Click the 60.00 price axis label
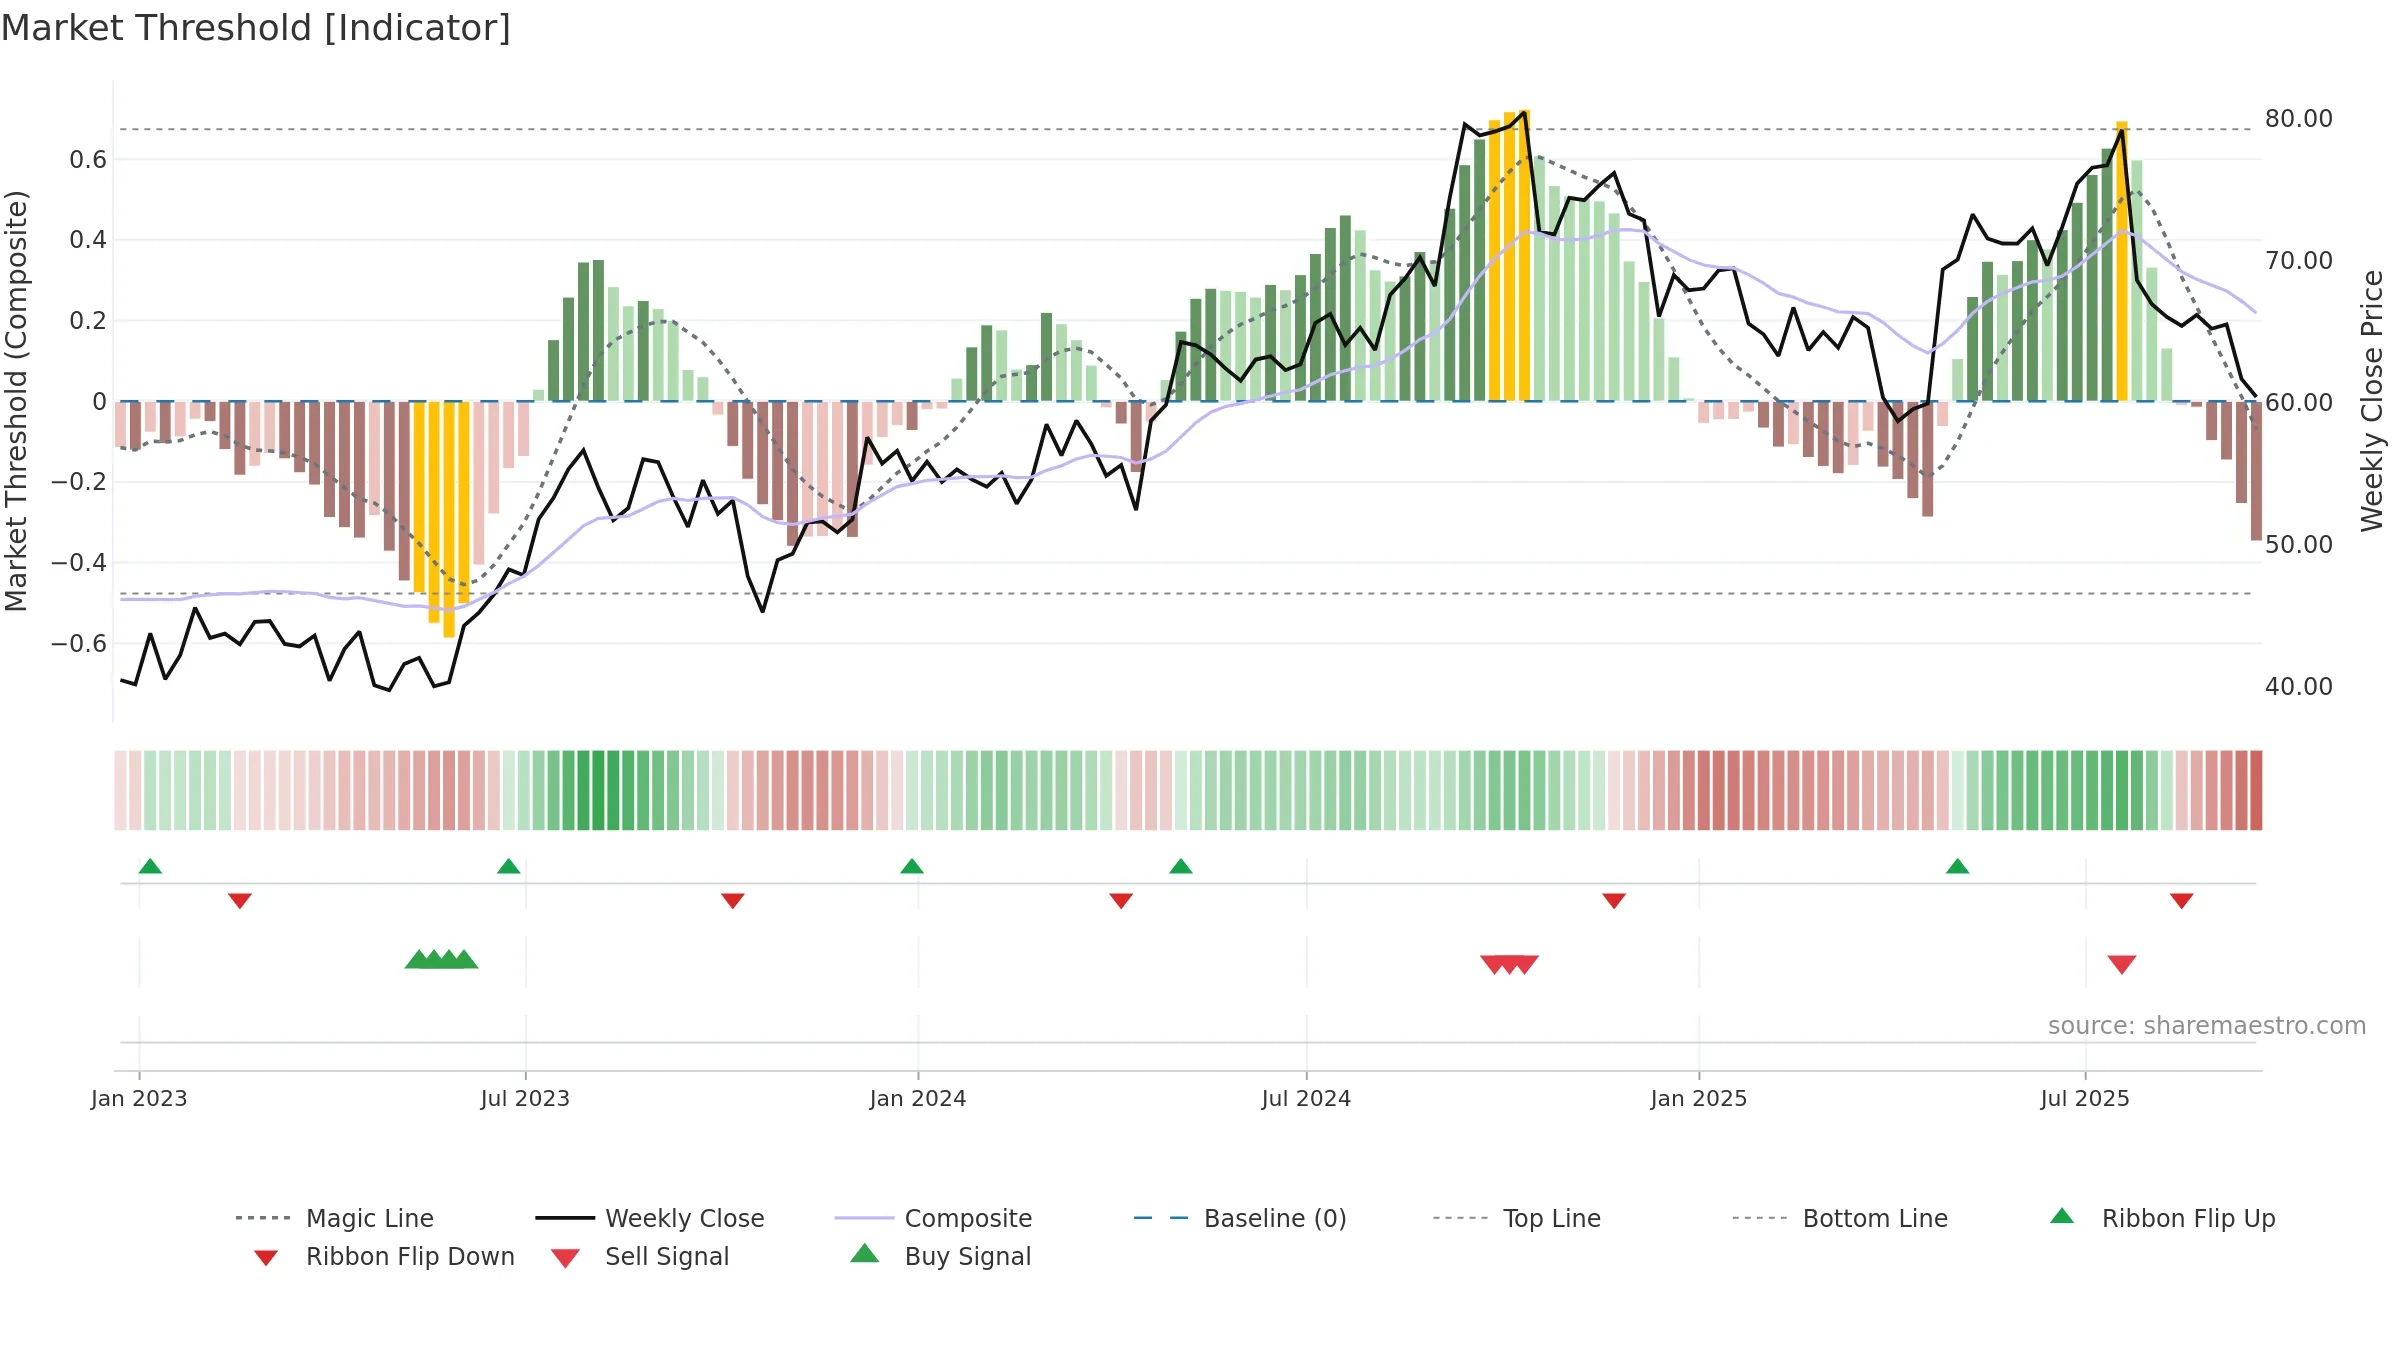This screenshot has width=2400, height=1350. pyautogui.click(x=2299, y=402)
